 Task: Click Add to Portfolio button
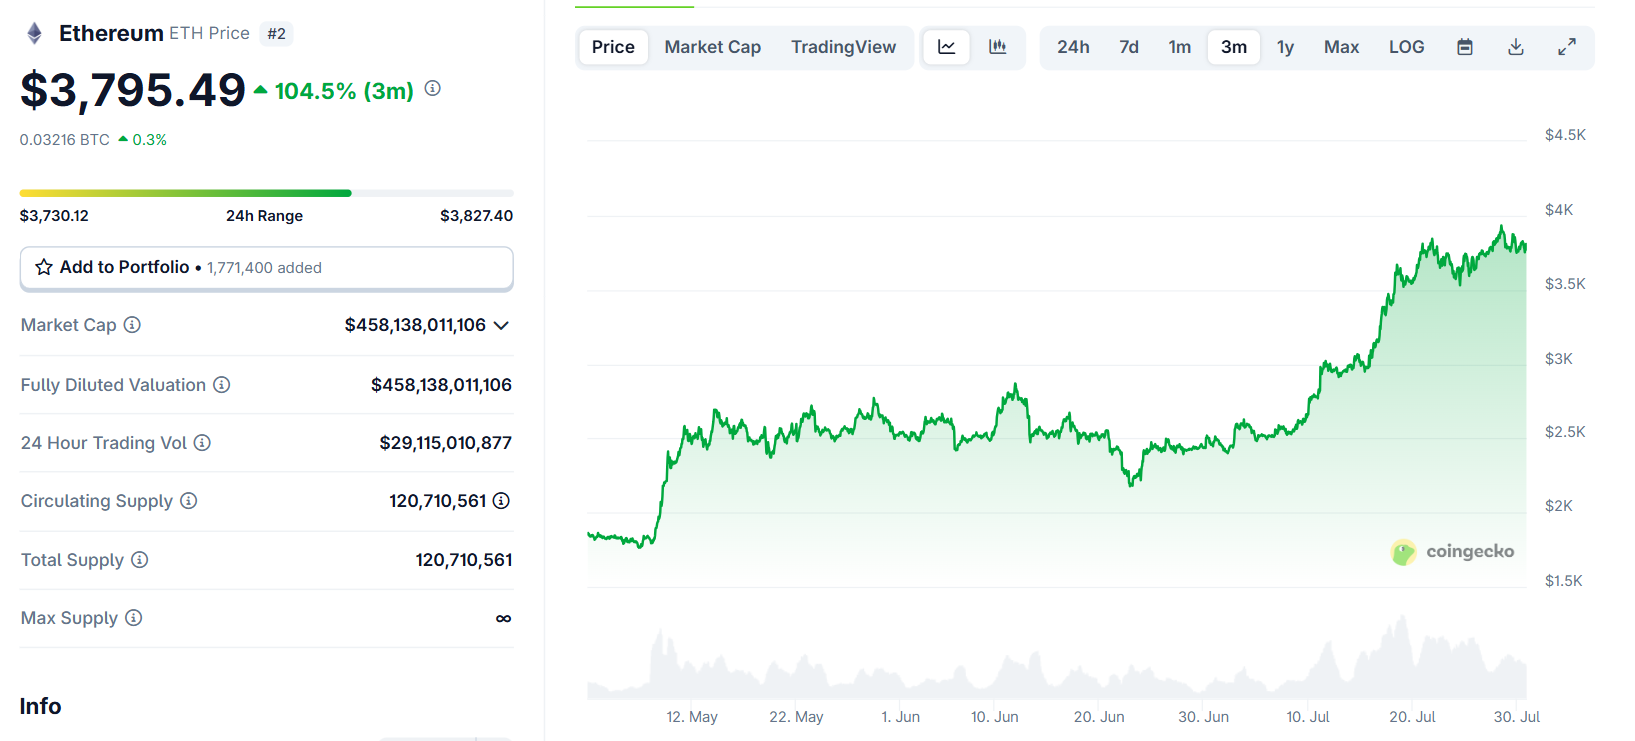click(x=267, y=268)
